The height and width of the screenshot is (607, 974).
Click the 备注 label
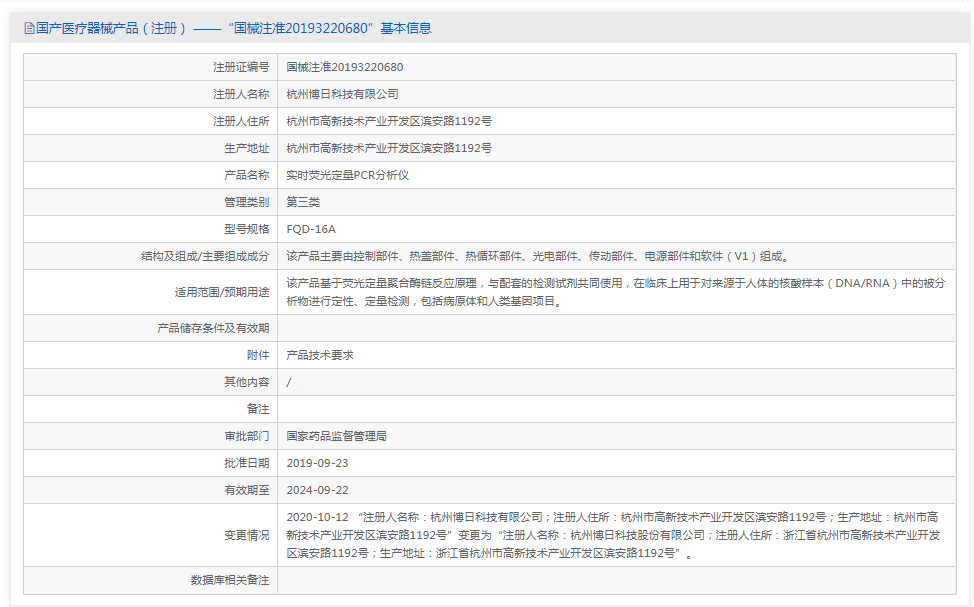pos(258,409)
